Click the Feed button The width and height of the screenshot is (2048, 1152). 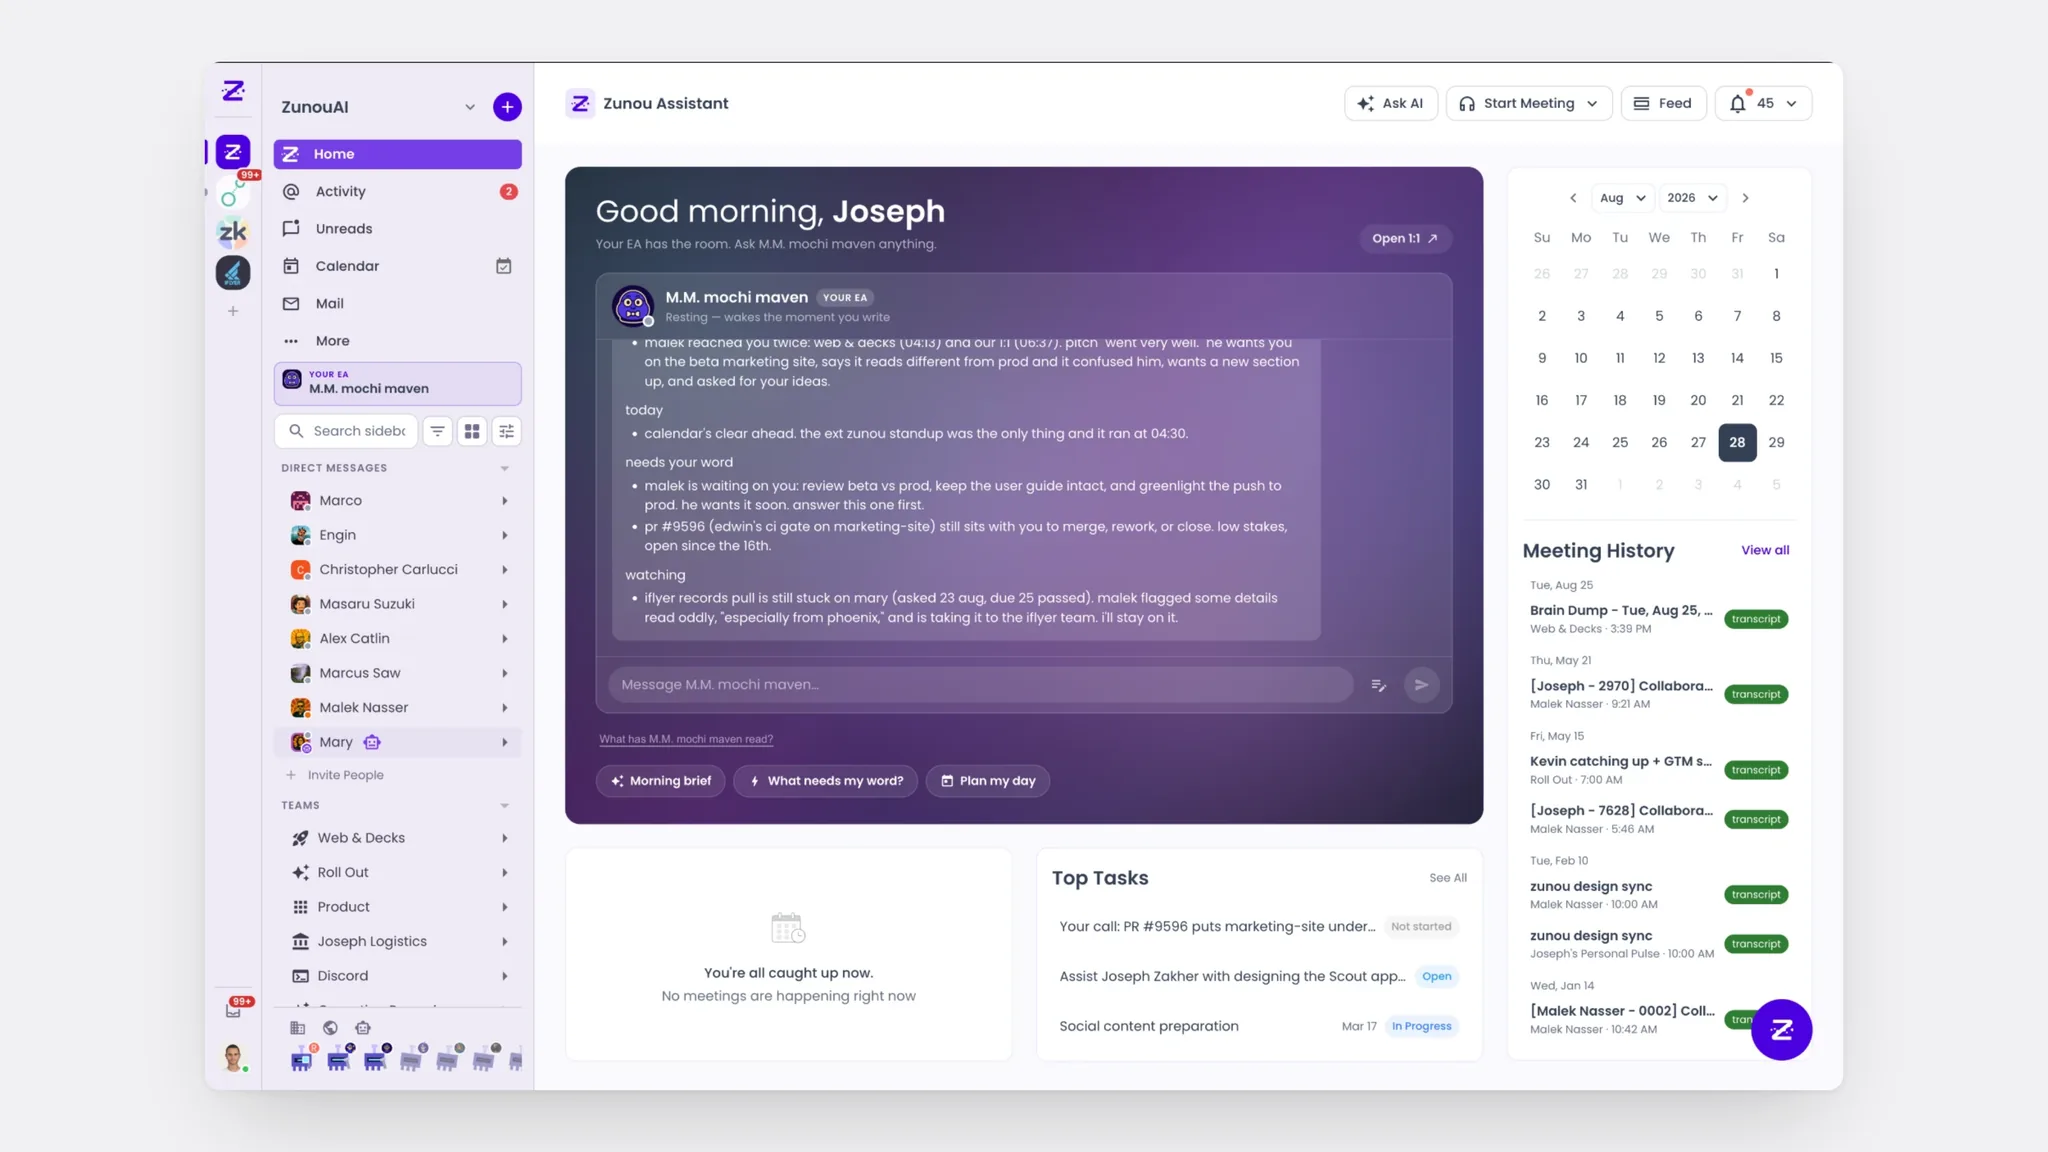[x=1663, y=103]
